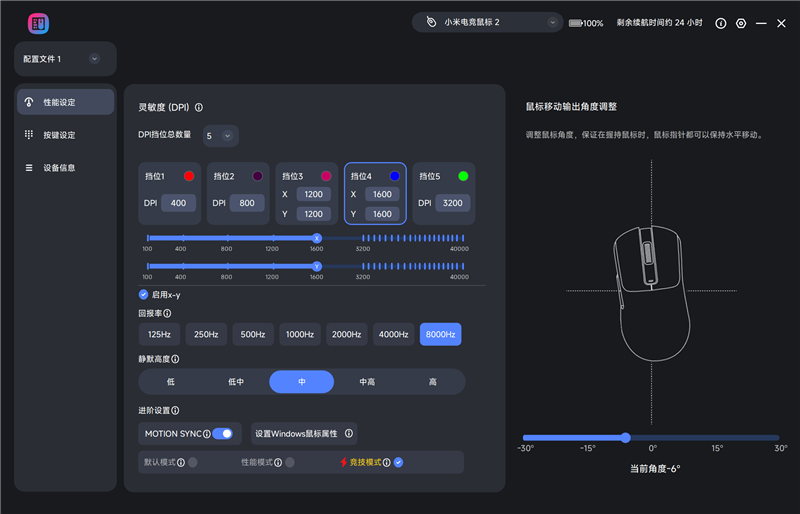Open the DPI挡位总数量 dropdown
This screenshot has width=800, height=514.
(220, 136)
